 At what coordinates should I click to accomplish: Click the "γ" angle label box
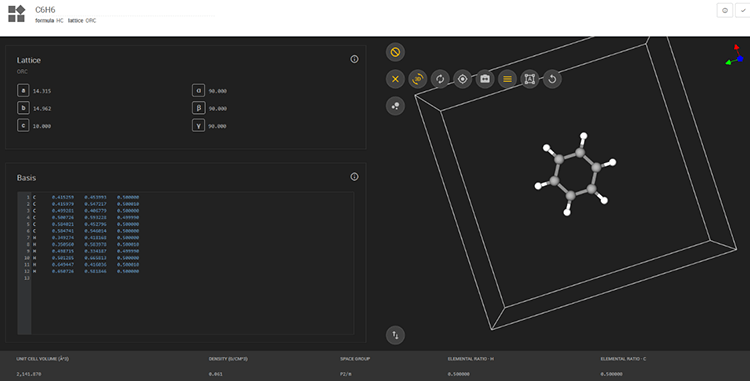tap(199, 126)
